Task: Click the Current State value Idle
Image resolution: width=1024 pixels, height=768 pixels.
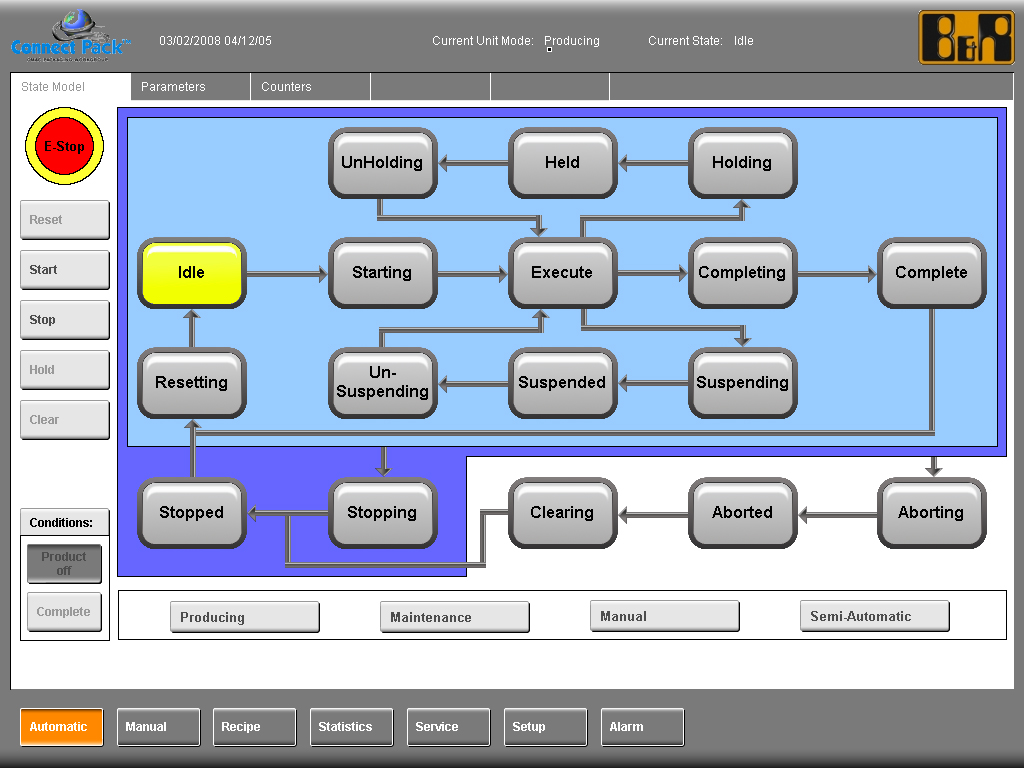Action: 744,40
